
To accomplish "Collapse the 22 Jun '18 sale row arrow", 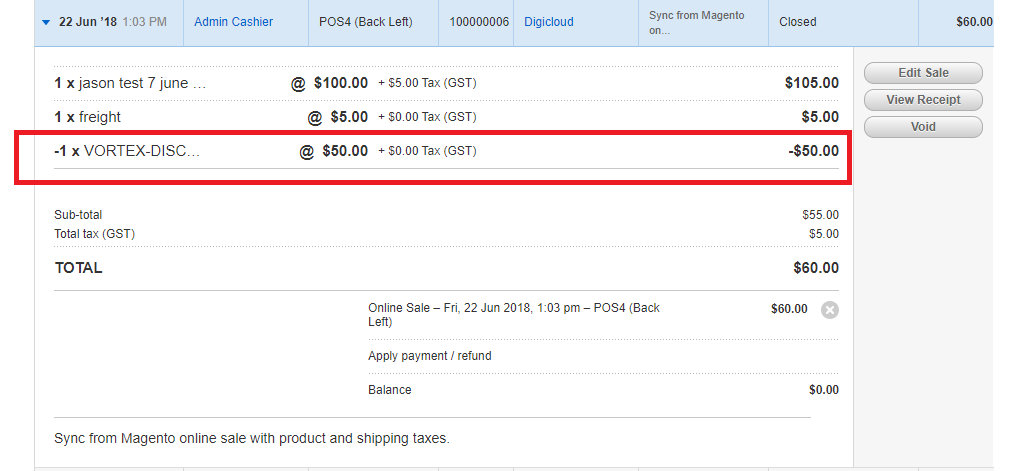I will (45, 22).
